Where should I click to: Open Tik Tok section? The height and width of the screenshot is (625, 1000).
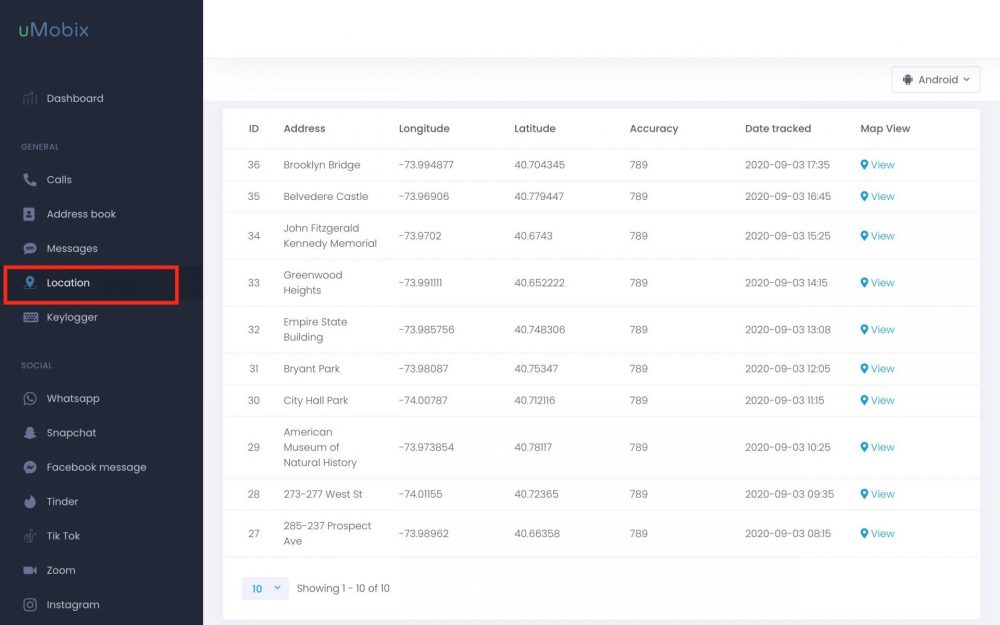pyautogui.click(x=63, y=536)
